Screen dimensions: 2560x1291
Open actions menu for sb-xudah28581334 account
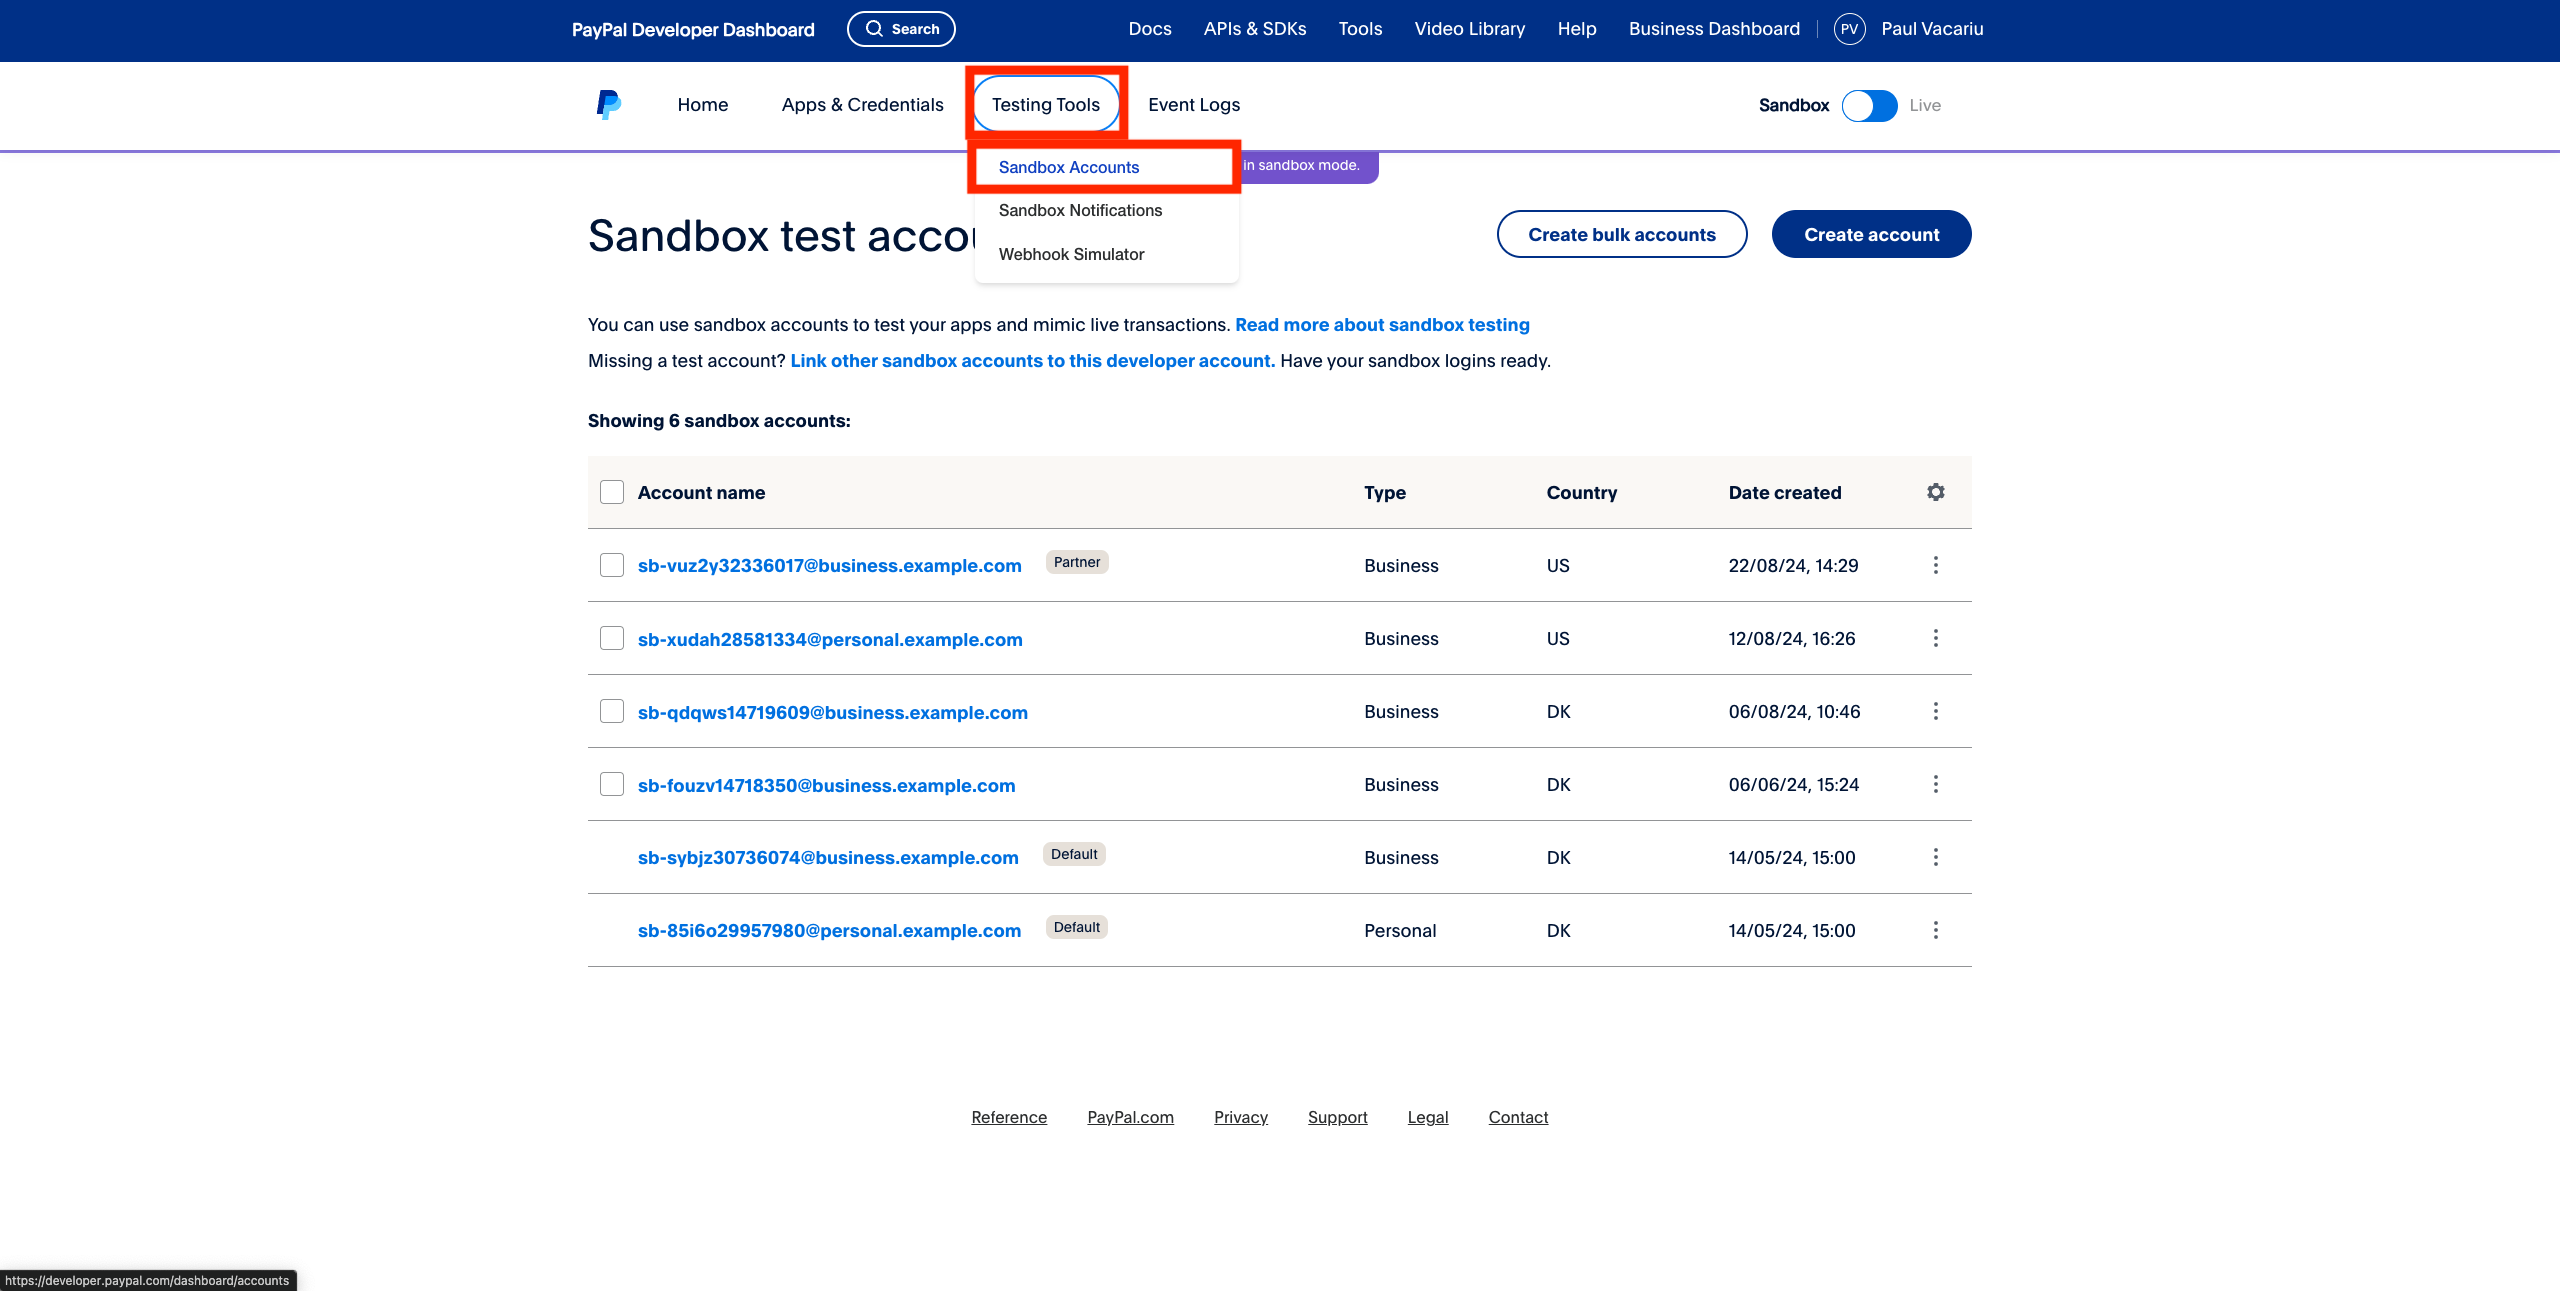pyautogui.click(x=1936, y=638)
